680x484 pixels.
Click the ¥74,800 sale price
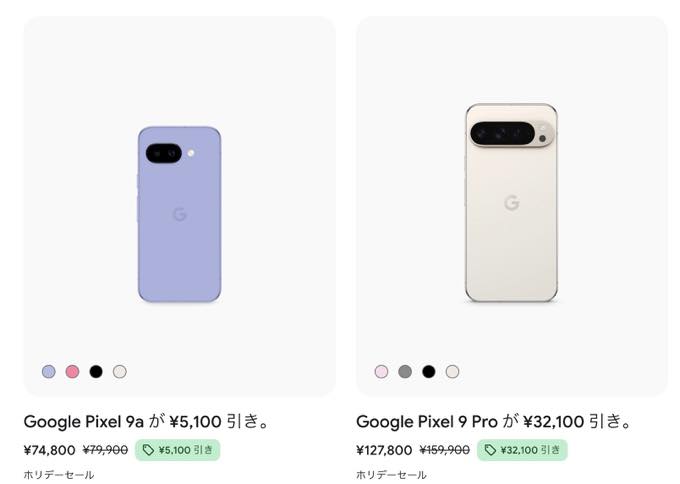coord(49,450)
